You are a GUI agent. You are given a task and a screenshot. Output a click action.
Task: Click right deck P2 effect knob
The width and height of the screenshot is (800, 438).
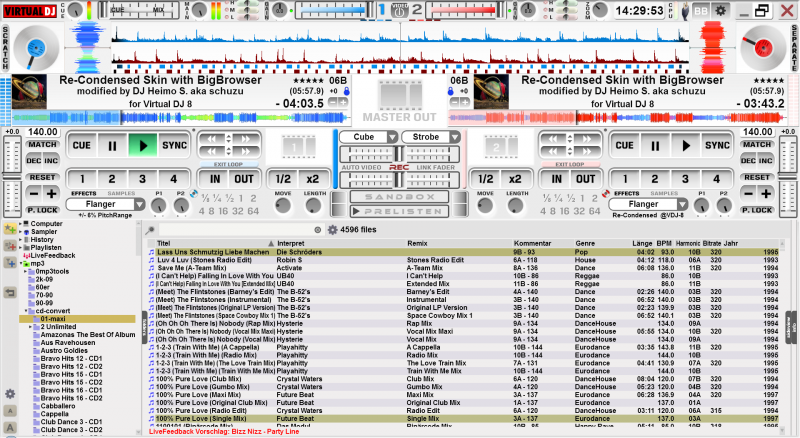[x=724, y=206]
